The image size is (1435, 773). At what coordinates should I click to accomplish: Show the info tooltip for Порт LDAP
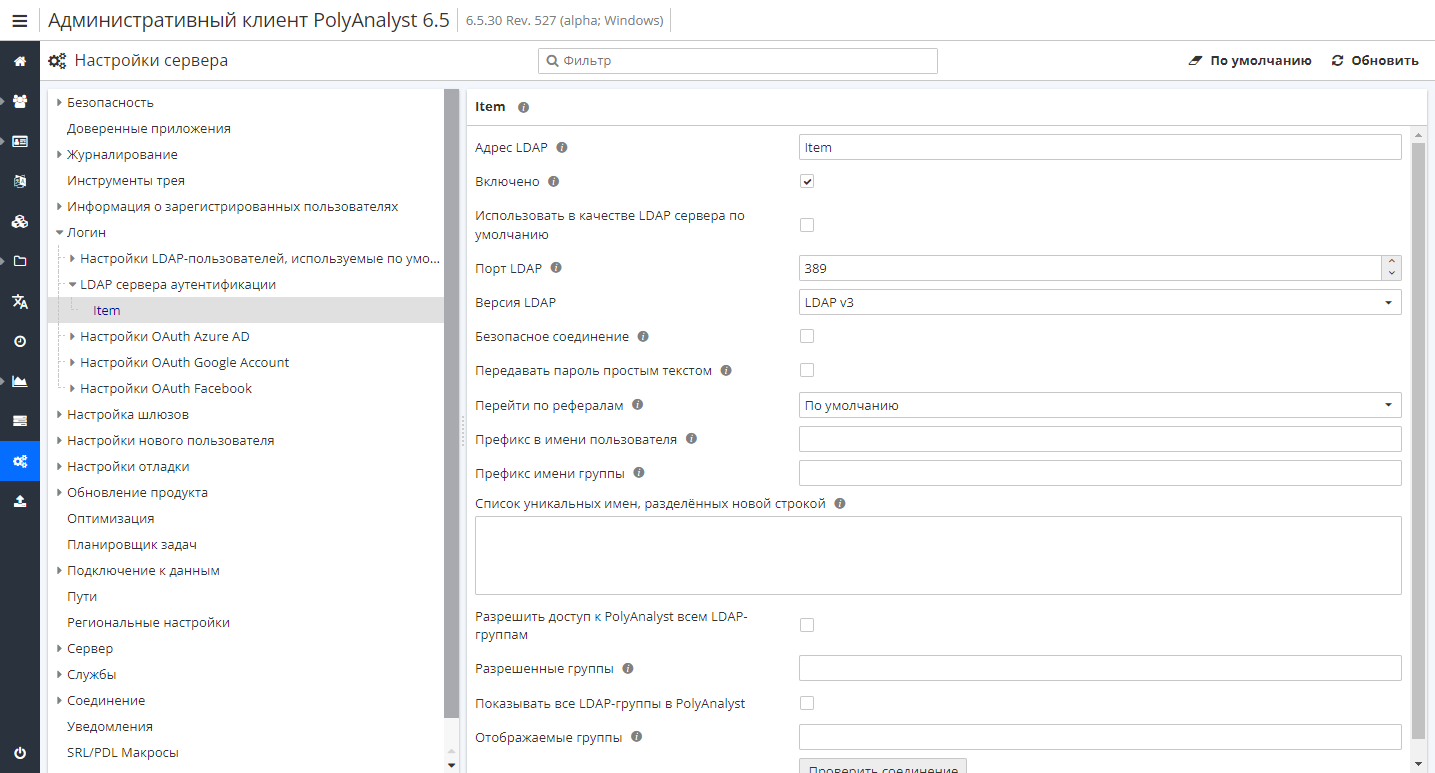click(556, 268)
